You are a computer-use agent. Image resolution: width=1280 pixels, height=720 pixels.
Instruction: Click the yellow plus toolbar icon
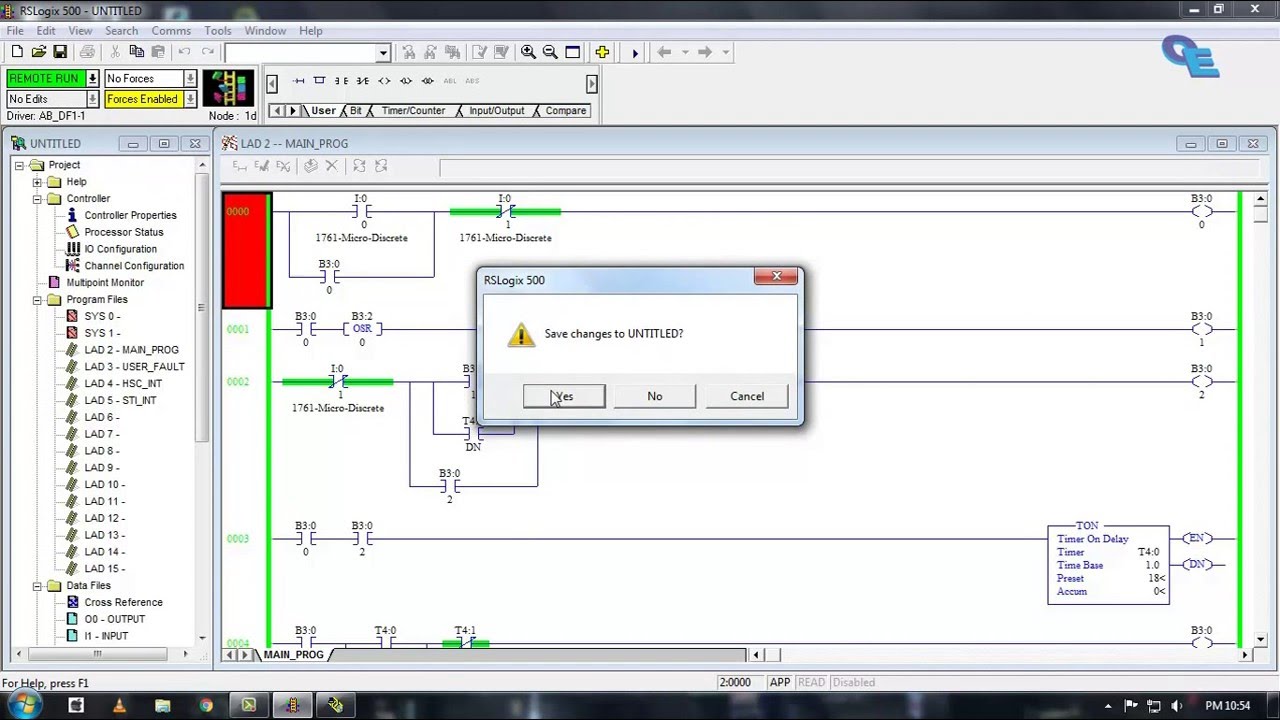point(602,52)
